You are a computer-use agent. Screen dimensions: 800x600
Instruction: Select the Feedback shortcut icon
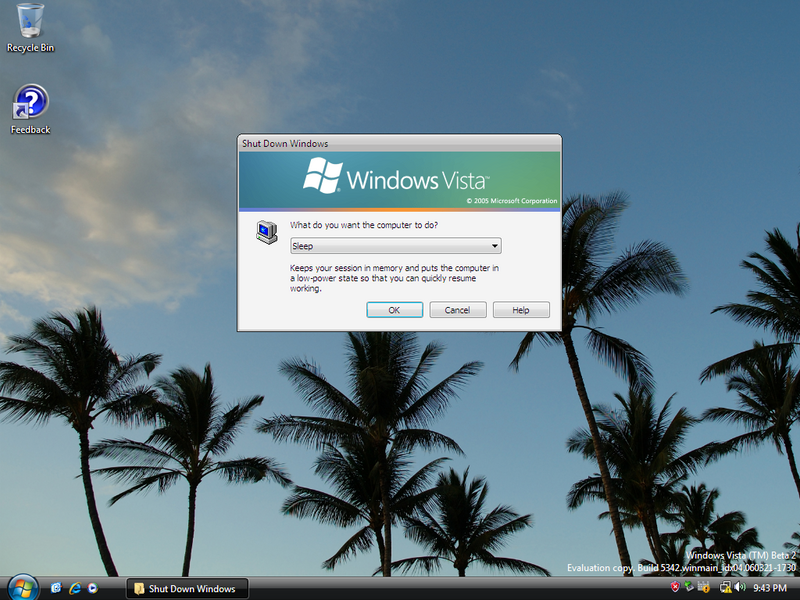tap(30, 110)
